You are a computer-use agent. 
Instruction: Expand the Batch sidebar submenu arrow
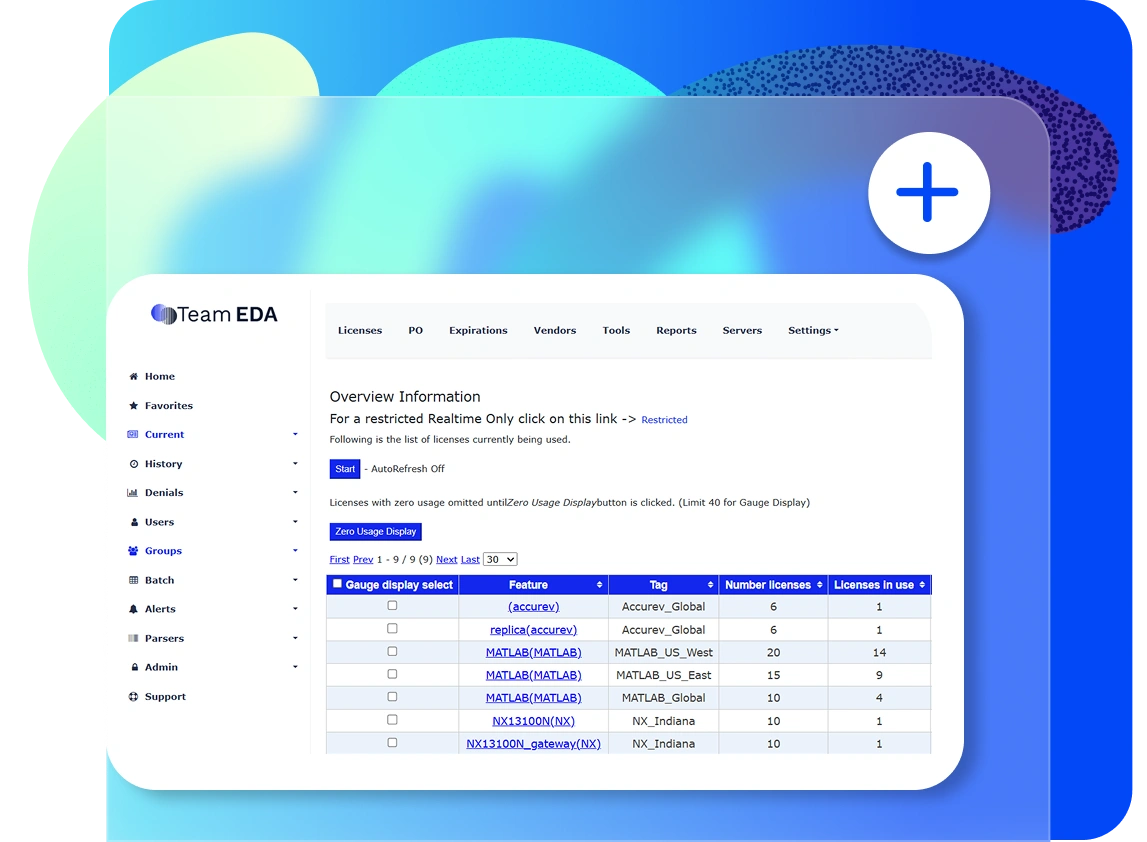tap(296, 580)
